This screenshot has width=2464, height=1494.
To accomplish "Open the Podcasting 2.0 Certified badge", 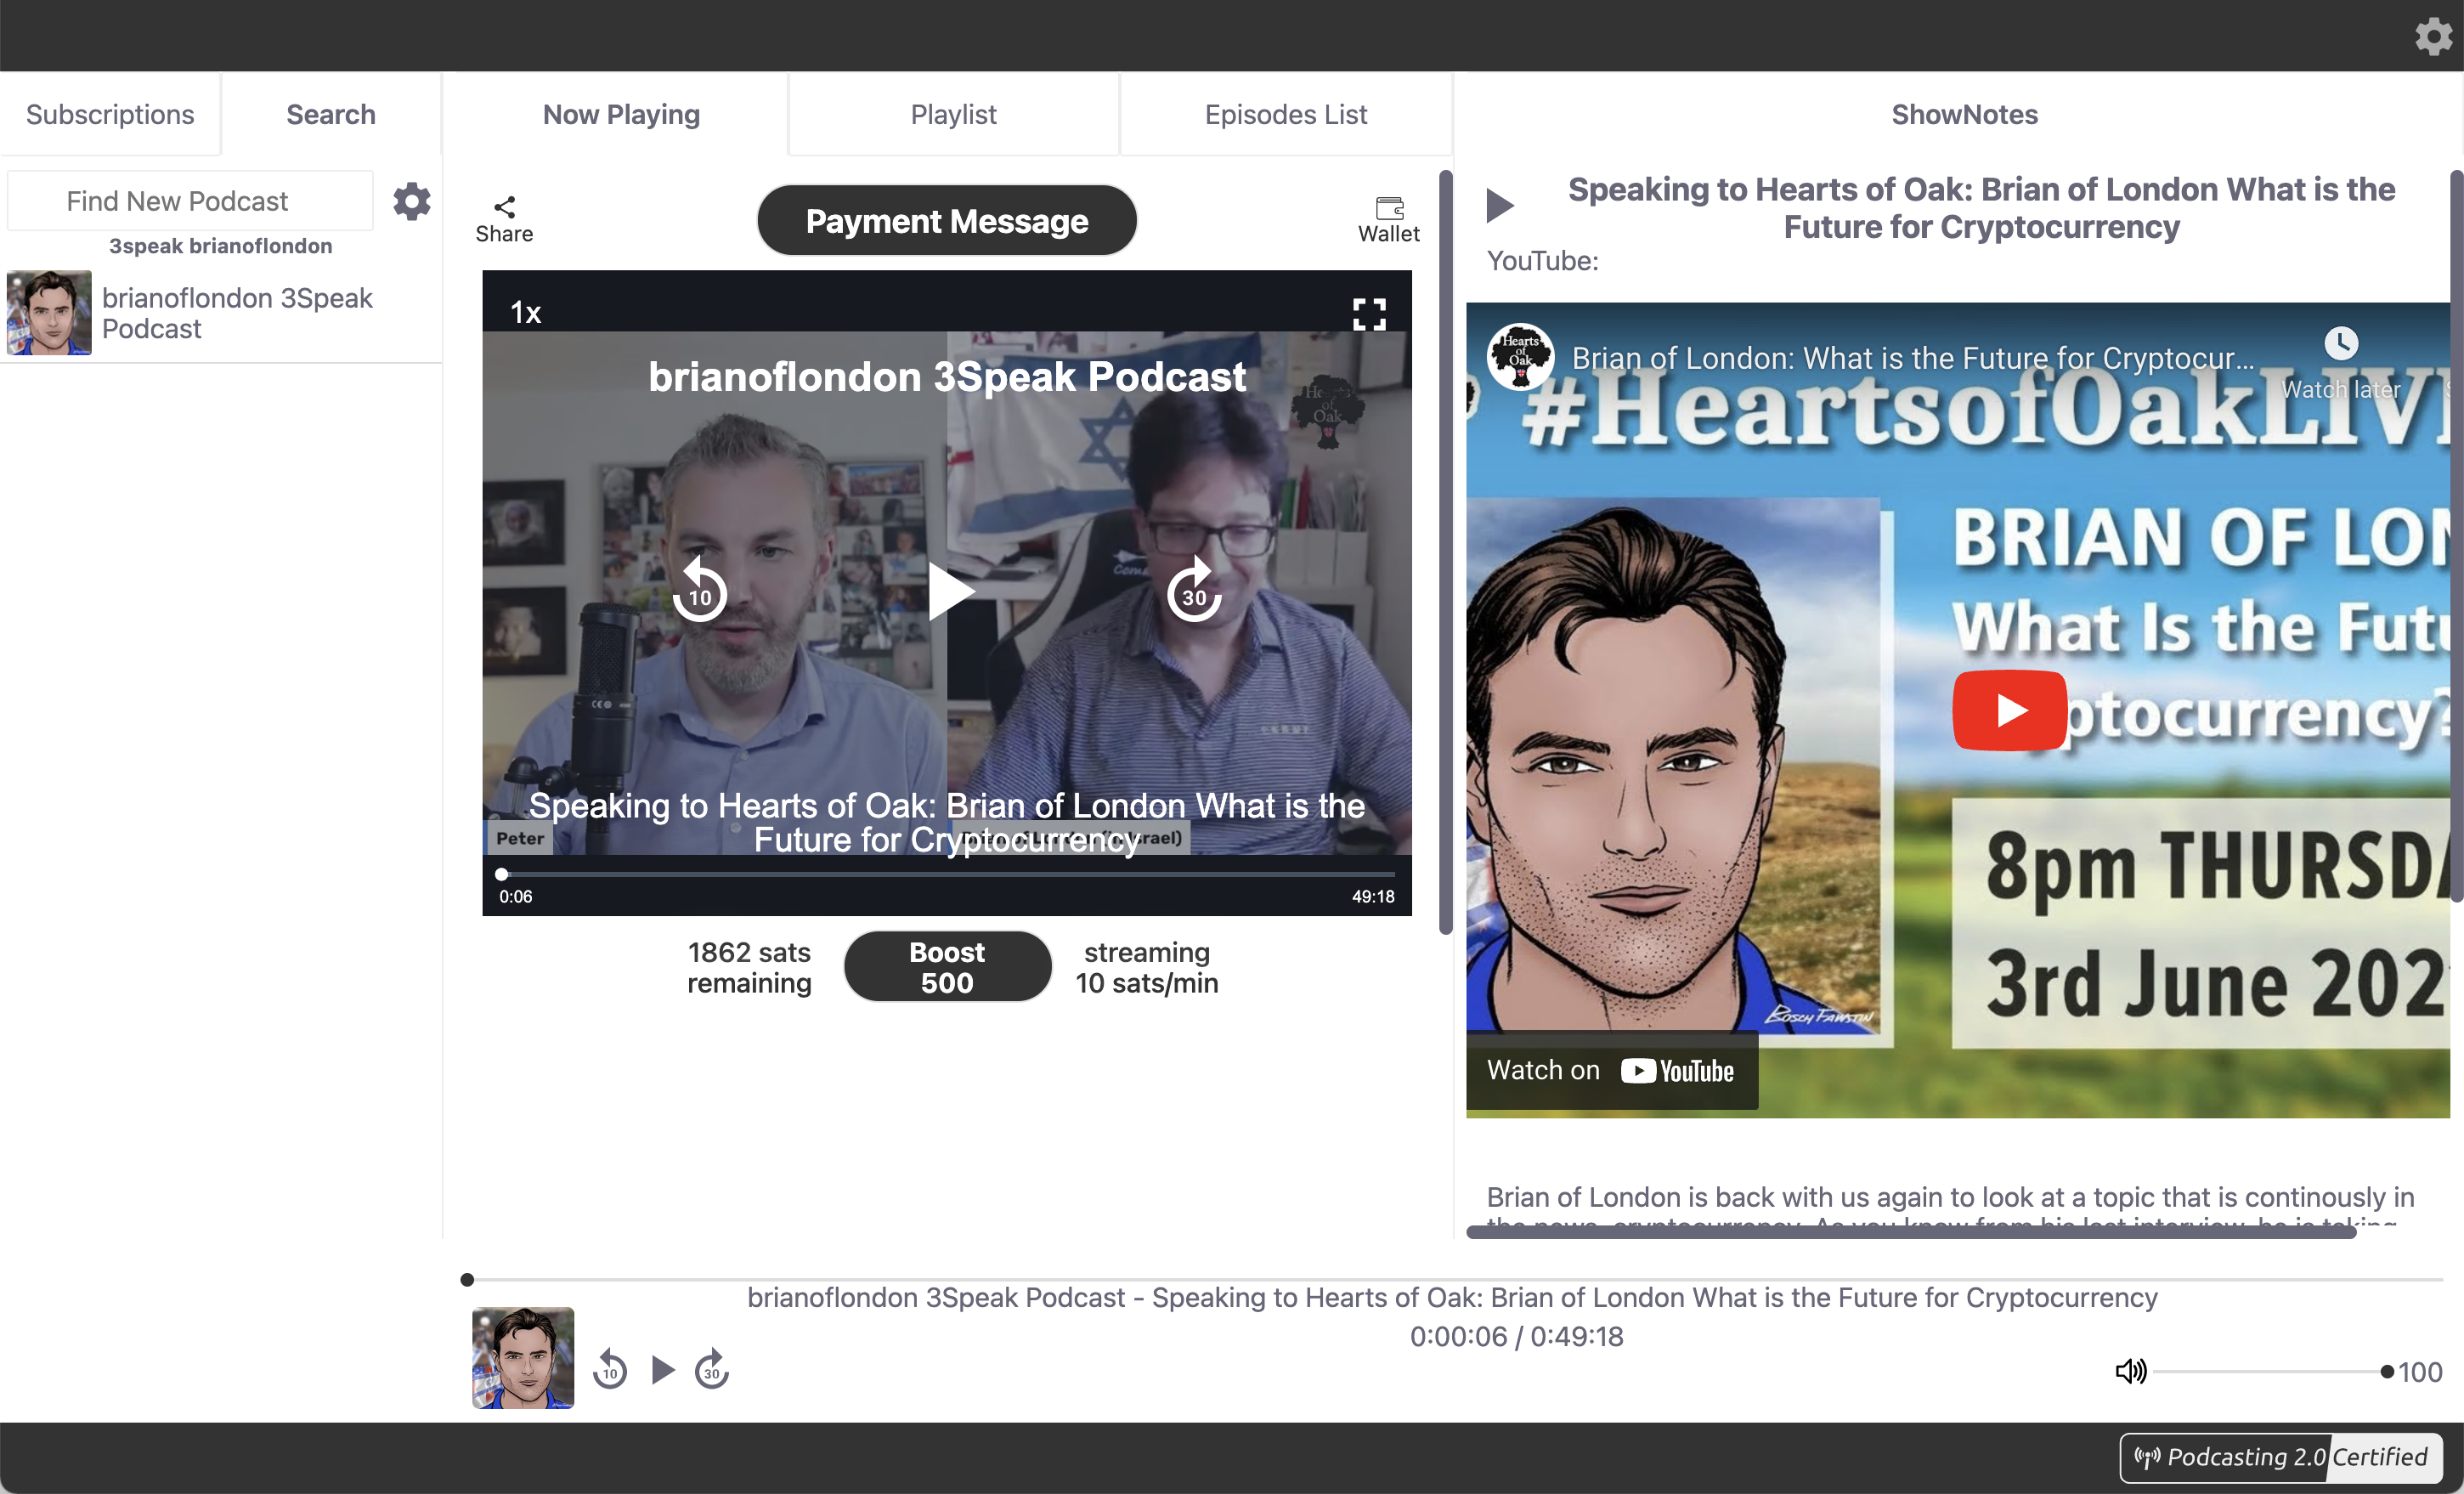I will (2281, 1457).
